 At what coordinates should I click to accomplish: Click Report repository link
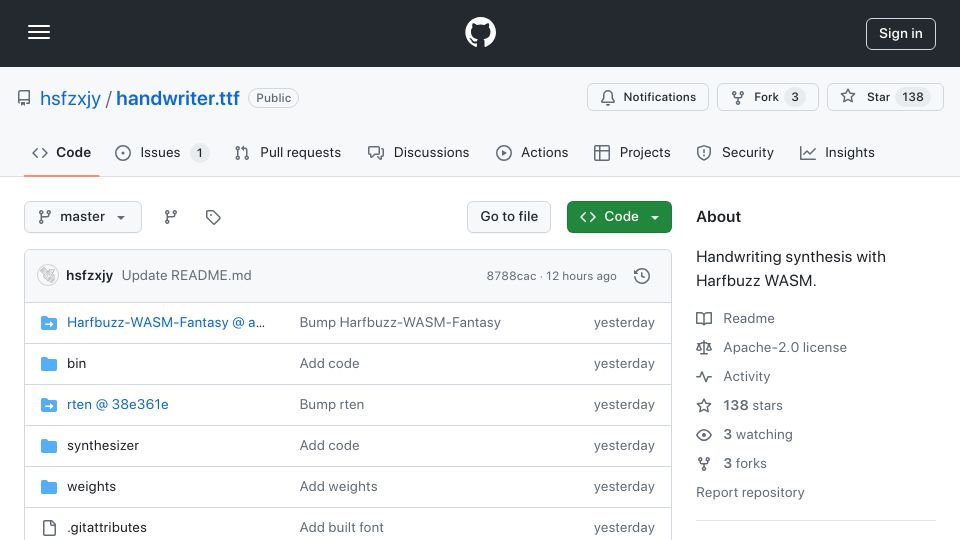tap(750, 492)
